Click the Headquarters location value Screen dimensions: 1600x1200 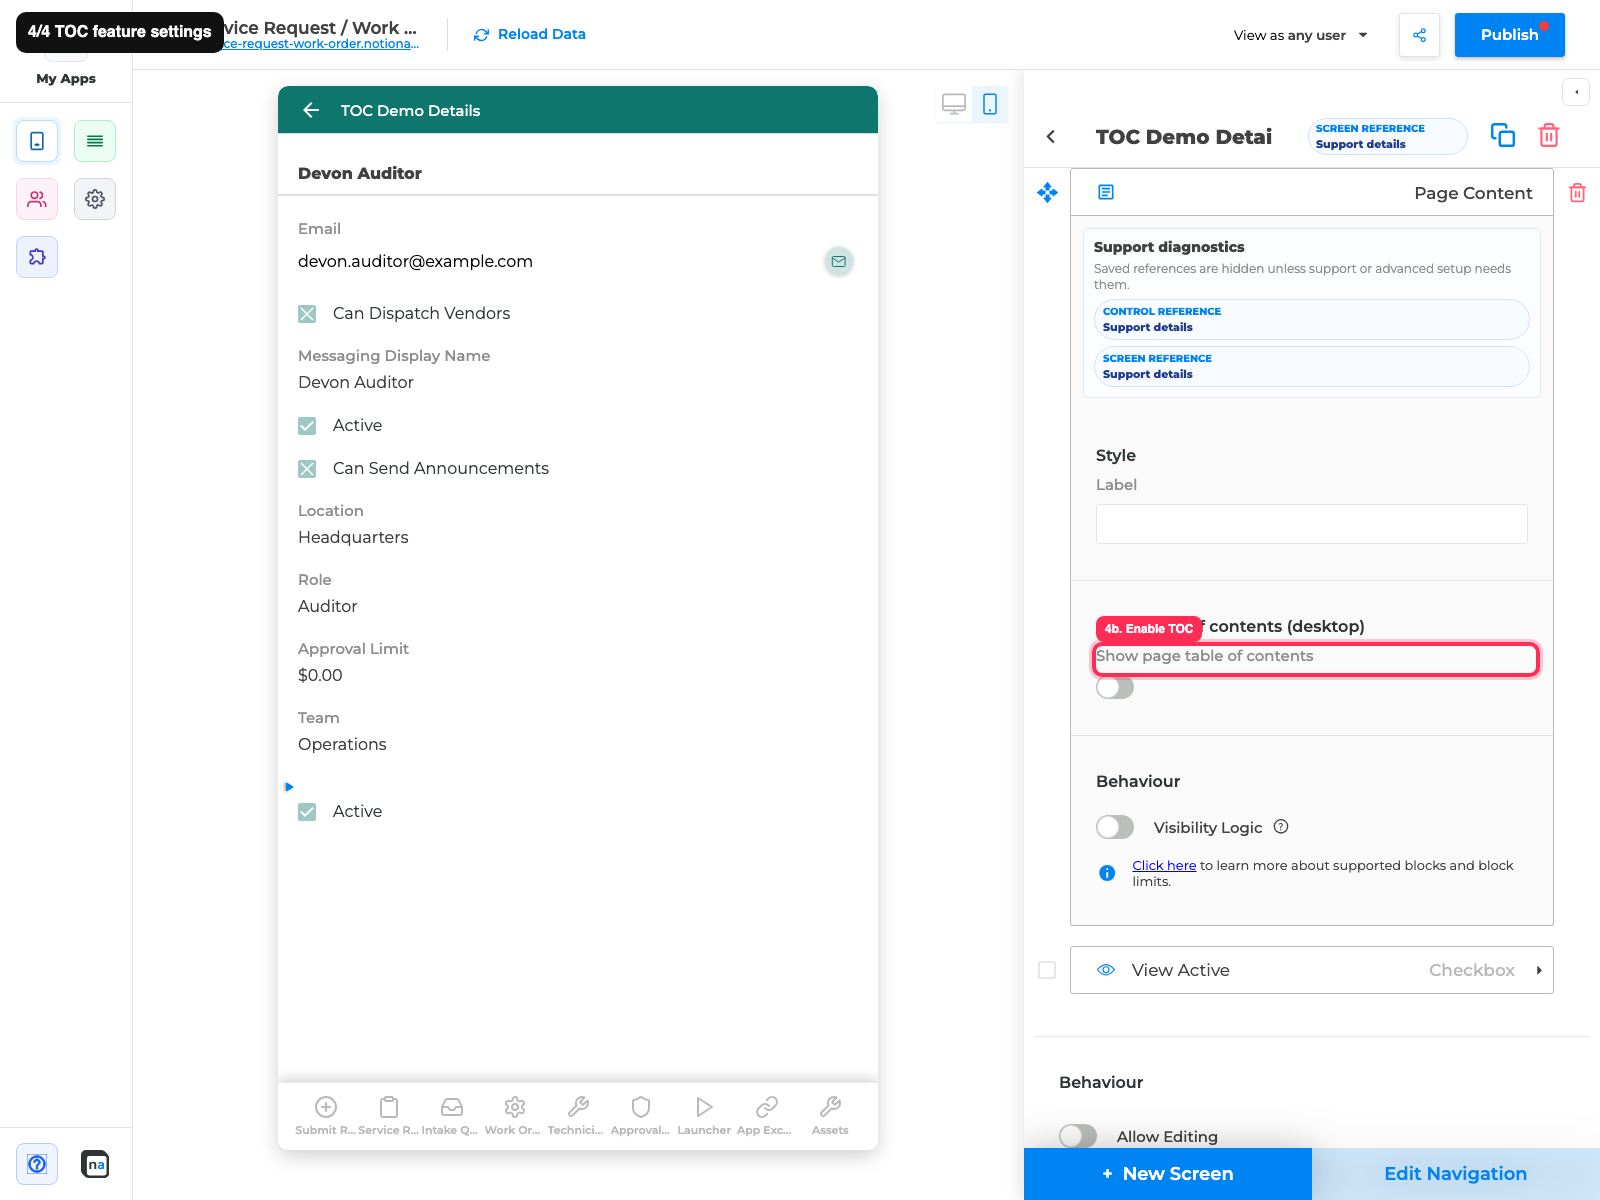coord(353,537)
